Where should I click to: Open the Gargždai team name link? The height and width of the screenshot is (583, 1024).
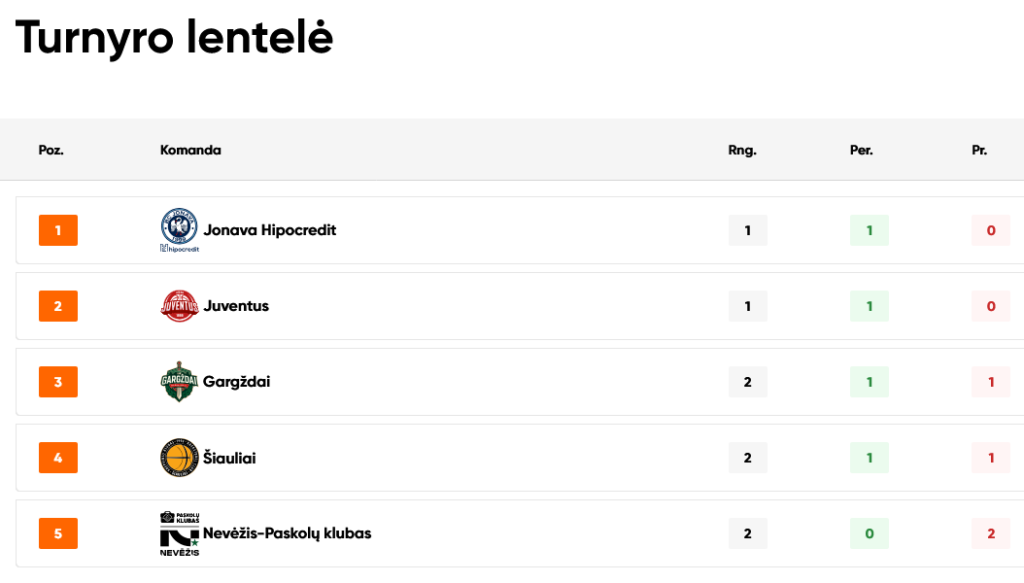[x=237, y=382]
